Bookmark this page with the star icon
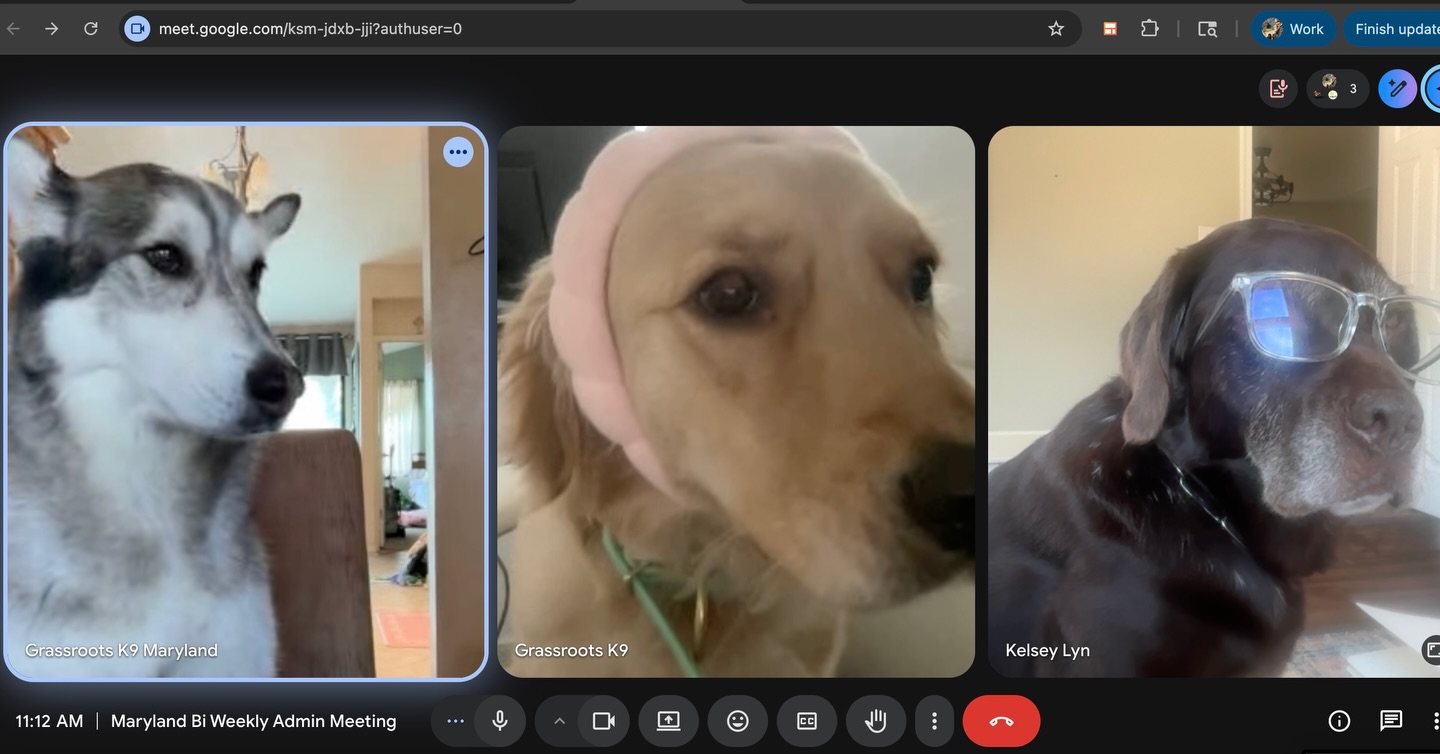This screenshot has width=1440, height=754. [x=1056, y=28]
